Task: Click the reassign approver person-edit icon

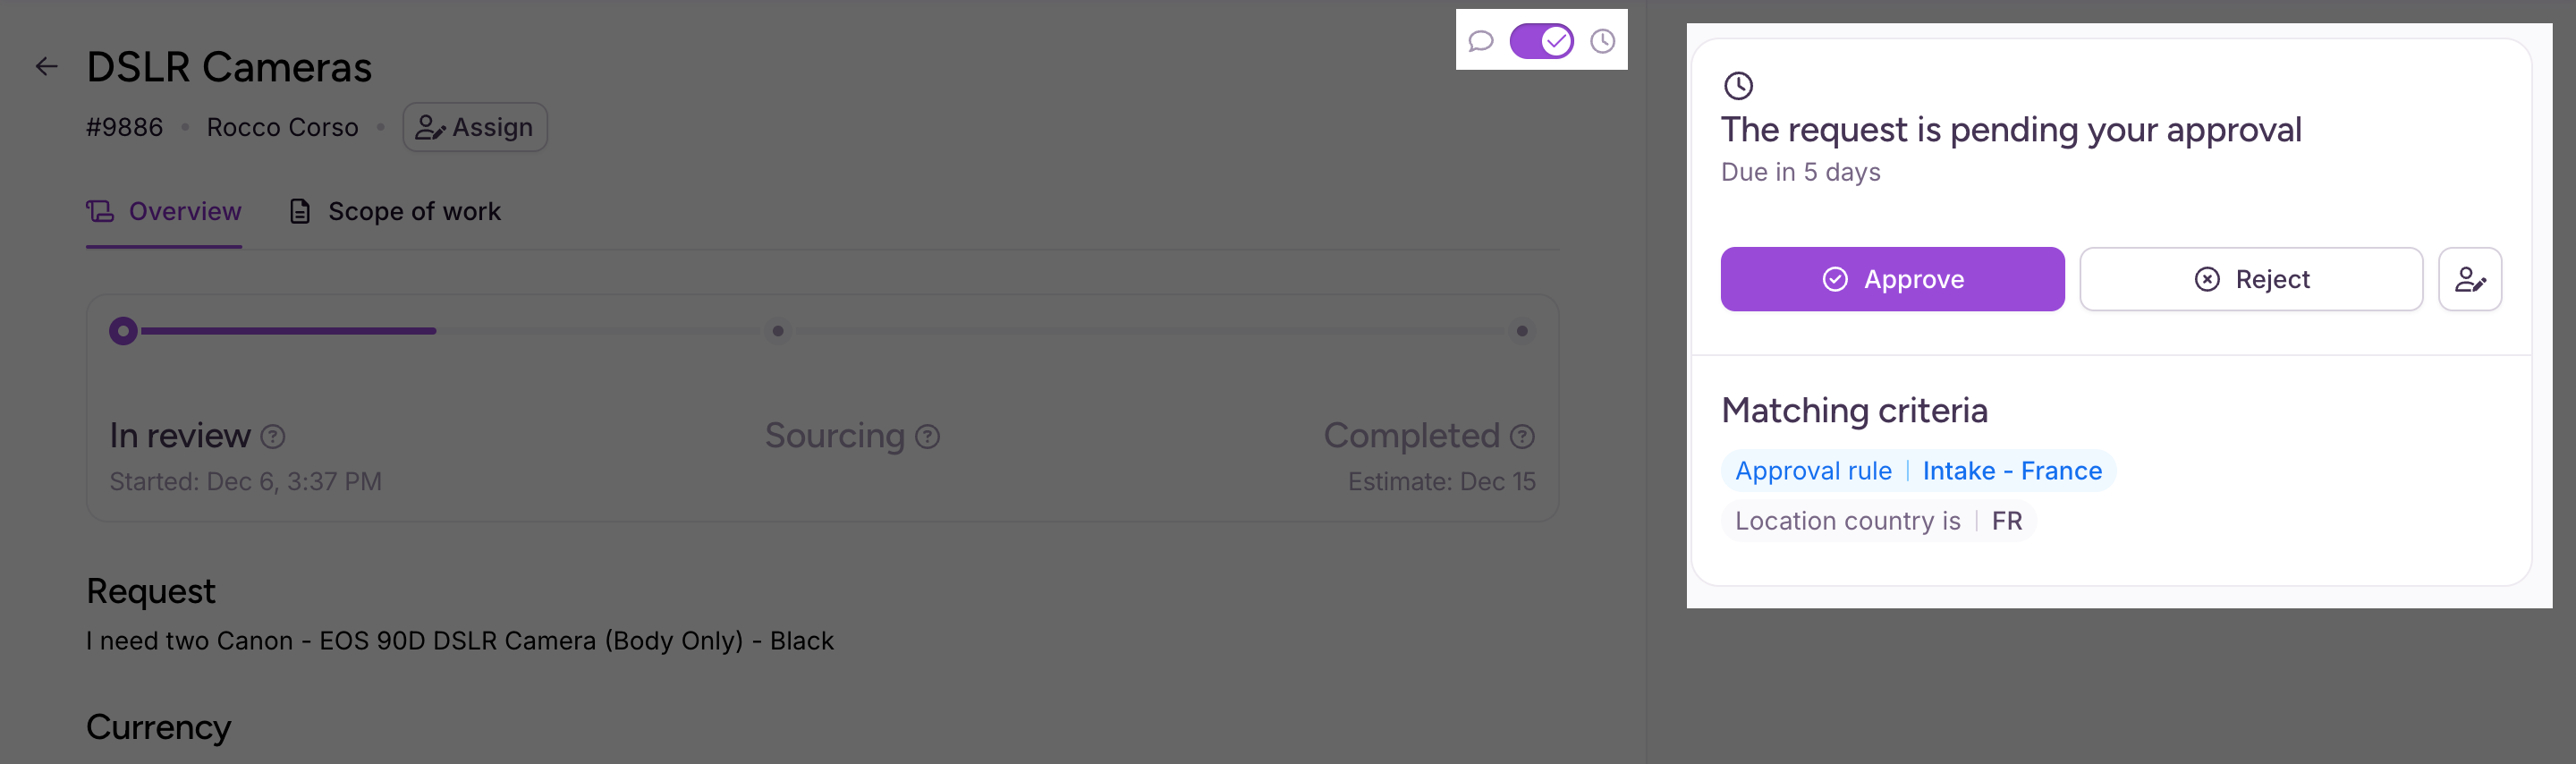Action: click(x=2469, y=279)
